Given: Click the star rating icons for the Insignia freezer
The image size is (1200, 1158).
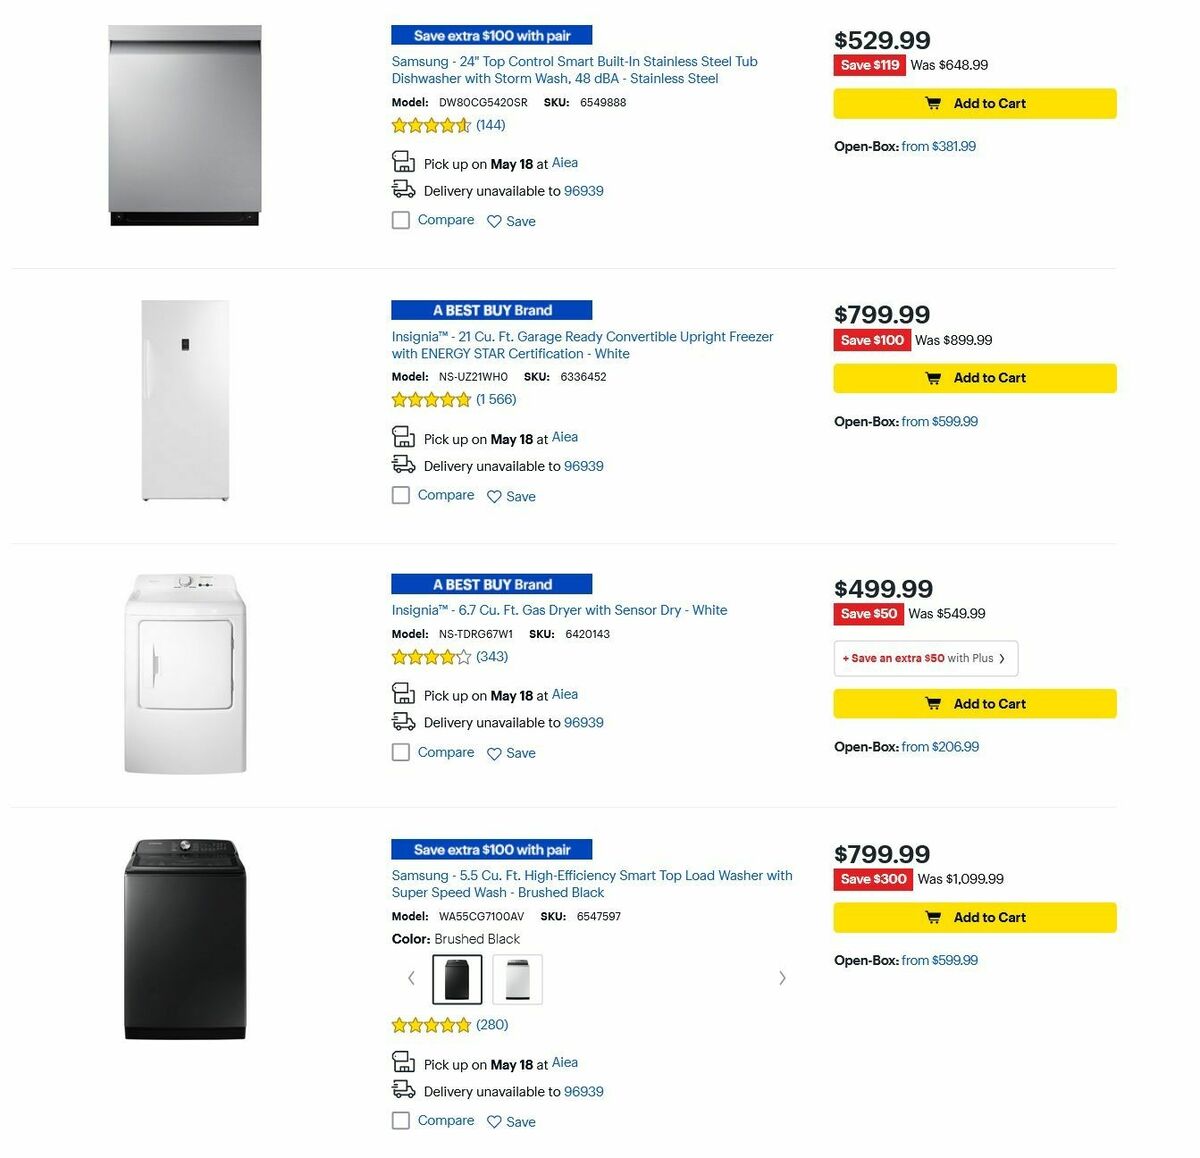Looking at the screenshot, I should tap(431, 399).
